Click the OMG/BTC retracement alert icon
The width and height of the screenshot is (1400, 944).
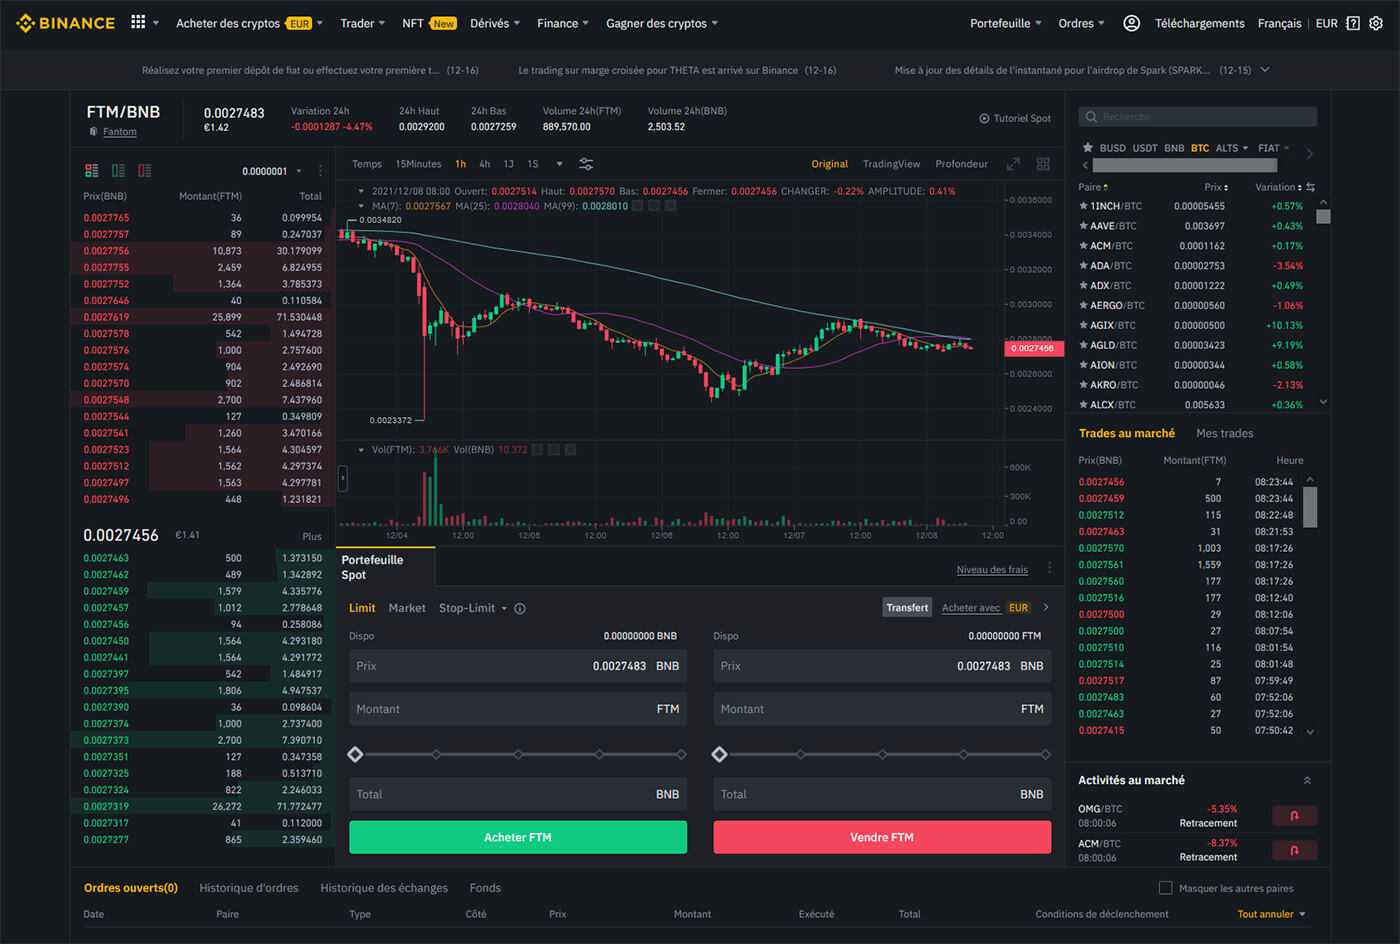[x=1294, y=815]
